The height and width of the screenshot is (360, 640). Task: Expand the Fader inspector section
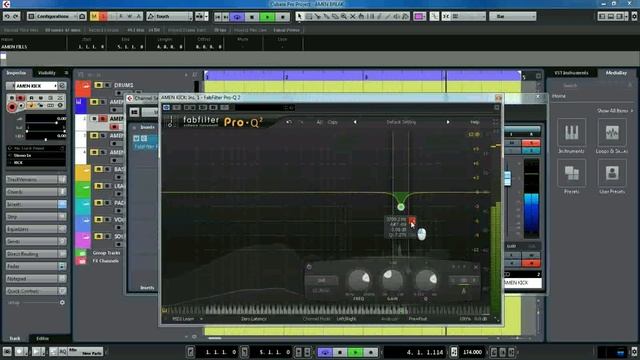[x=36, y=266]
